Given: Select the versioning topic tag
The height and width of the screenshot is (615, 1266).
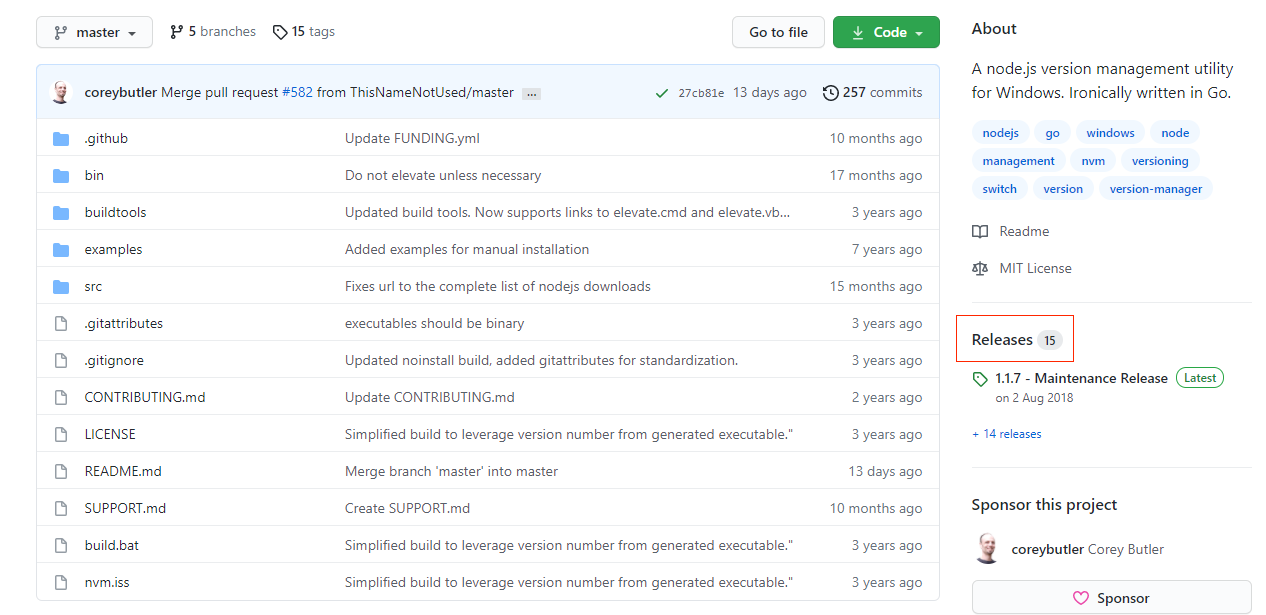Looking at the screenshot, I should coord(1160,161).
